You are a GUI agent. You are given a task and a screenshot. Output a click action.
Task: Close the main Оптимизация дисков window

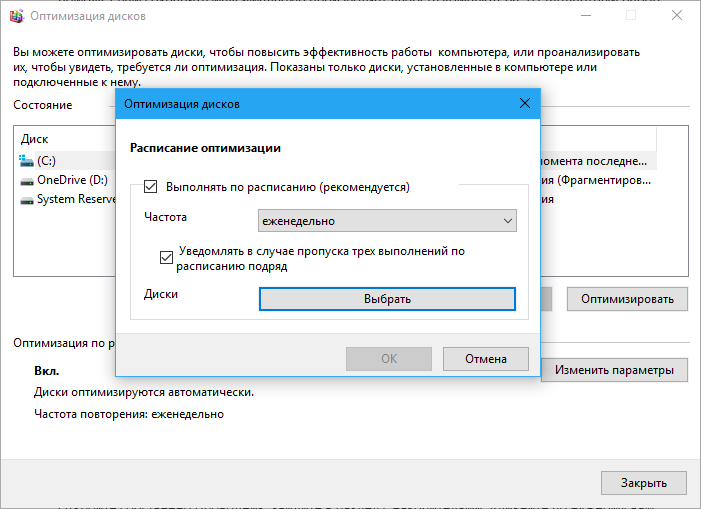677,16
